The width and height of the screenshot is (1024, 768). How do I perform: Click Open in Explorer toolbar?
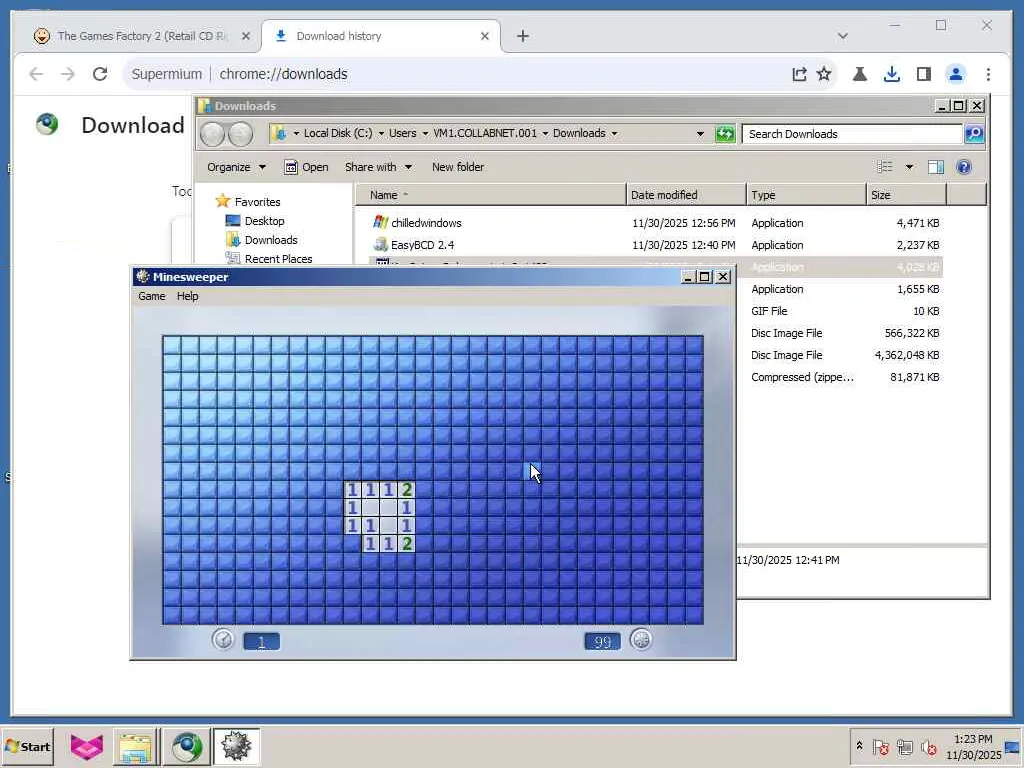[306, 167]
